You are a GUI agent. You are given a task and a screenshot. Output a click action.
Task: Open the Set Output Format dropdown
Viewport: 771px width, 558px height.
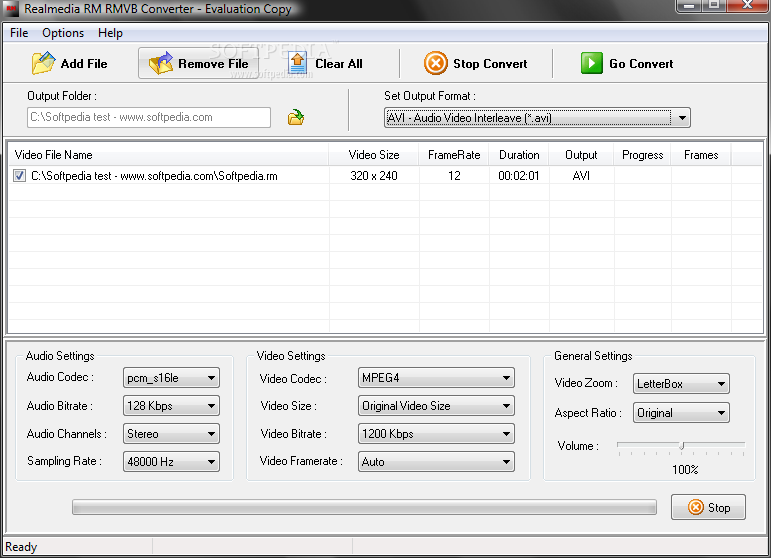click(x=537, y=118)
